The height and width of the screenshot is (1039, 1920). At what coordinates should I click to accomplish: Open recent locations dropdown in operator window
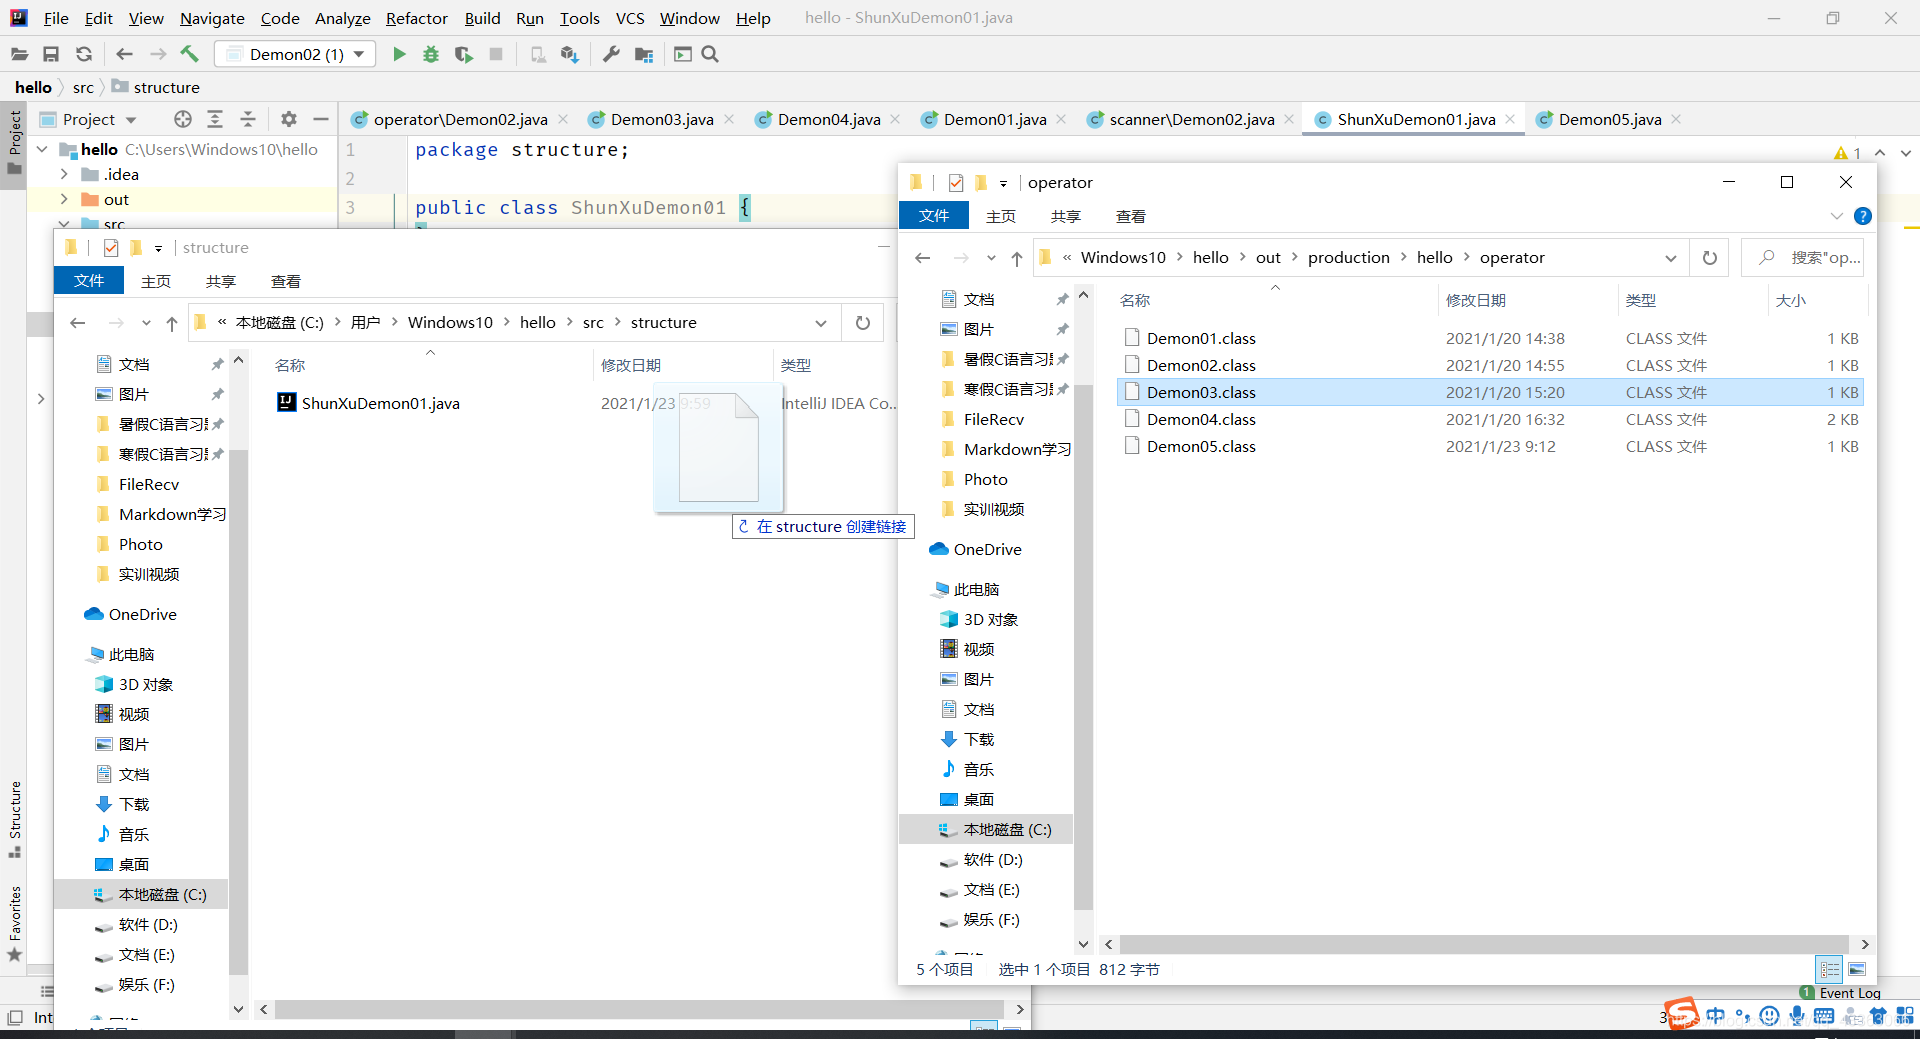click(991, 258)
